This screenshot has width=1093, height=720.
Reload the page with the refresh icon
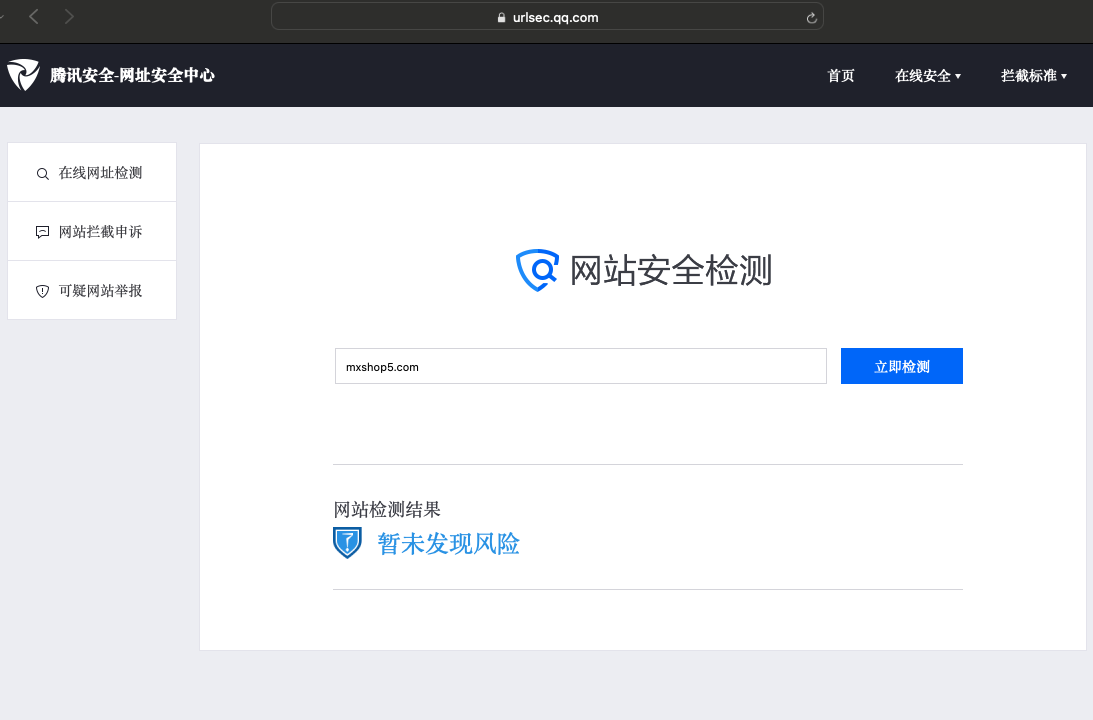click(811, 17)
